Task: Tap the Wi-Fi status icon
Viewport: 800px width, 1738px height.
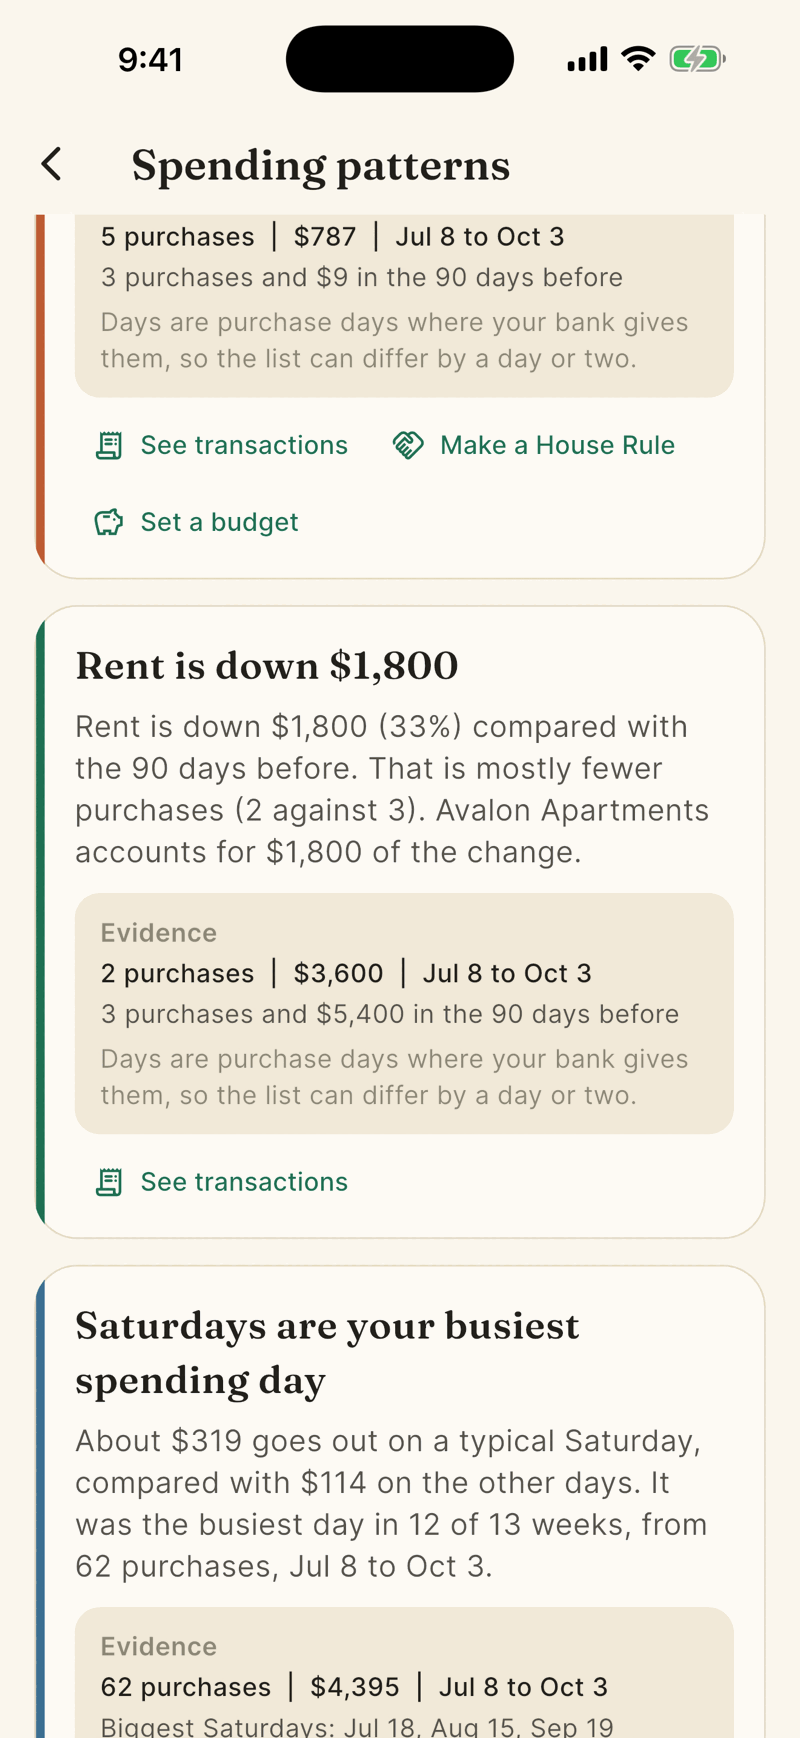Action: point(638,59)
